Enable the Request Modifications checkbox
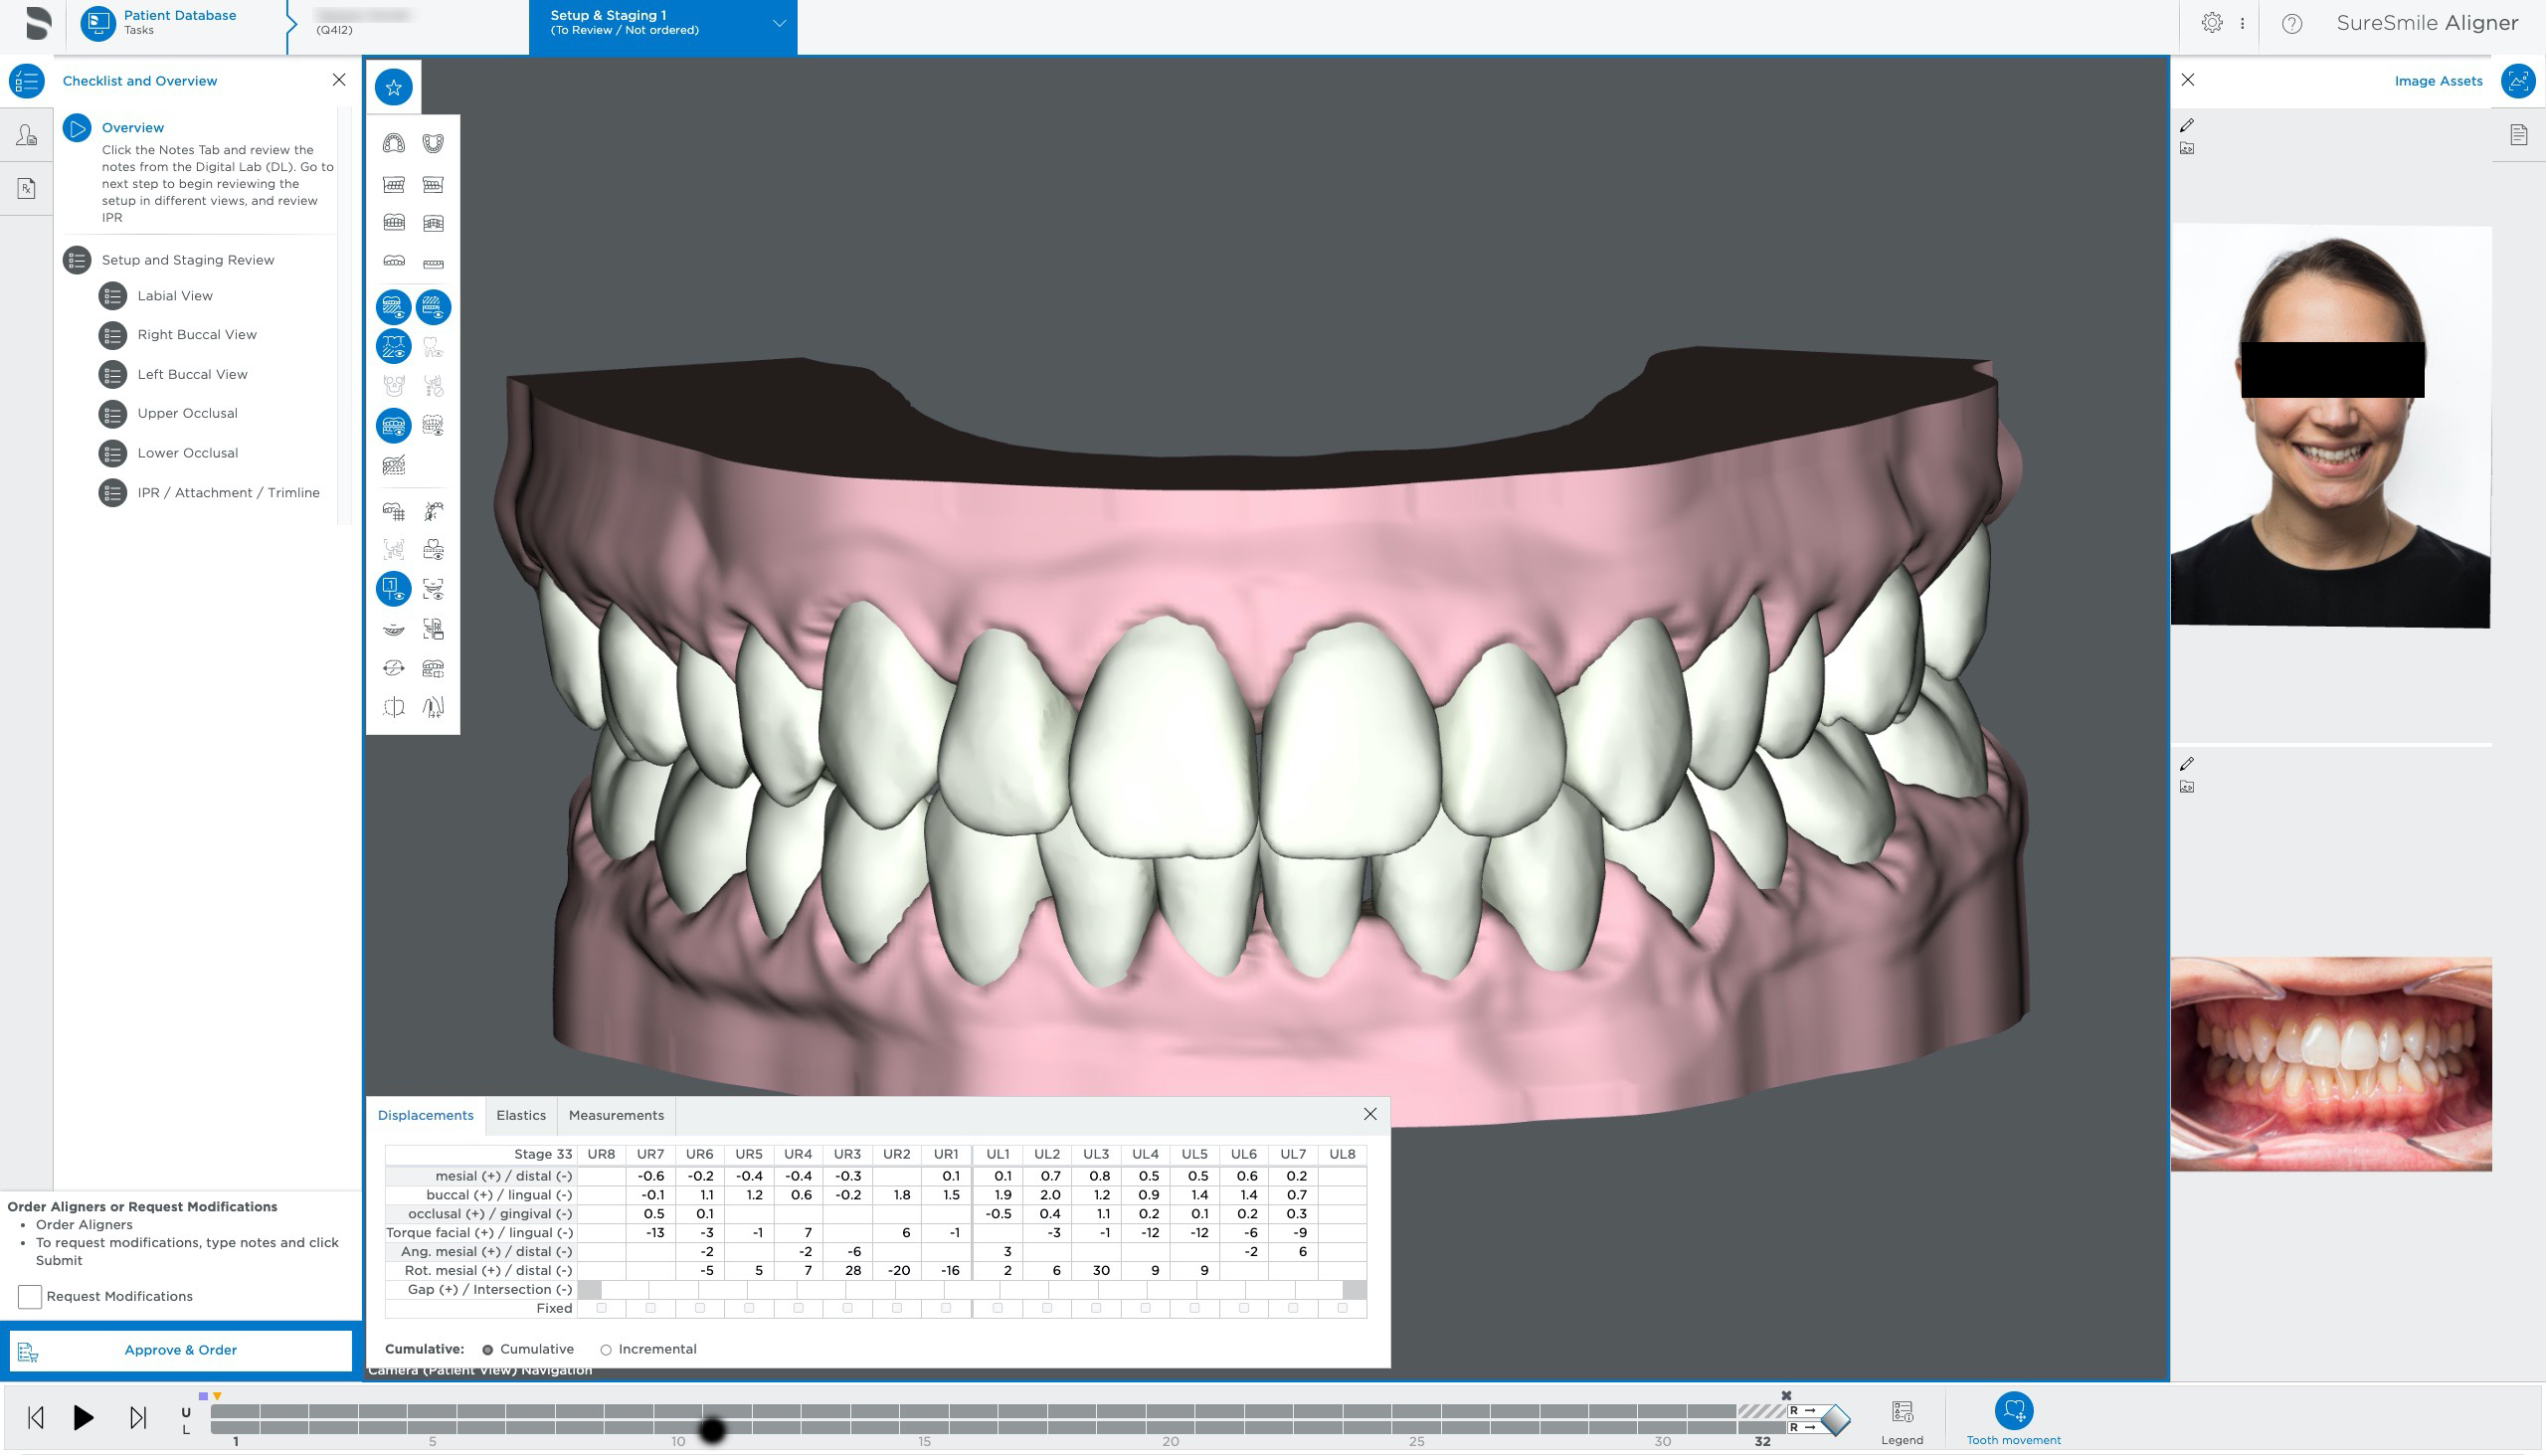Viewport: 2546px width, 1456px height. 31,1296
